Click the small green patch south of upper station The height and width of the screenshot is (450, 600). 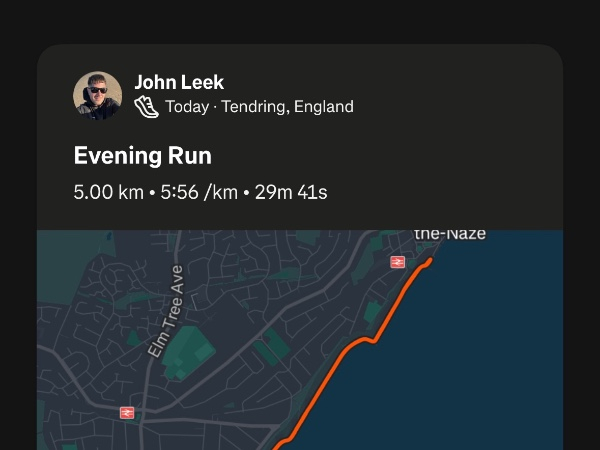(373, 311)
